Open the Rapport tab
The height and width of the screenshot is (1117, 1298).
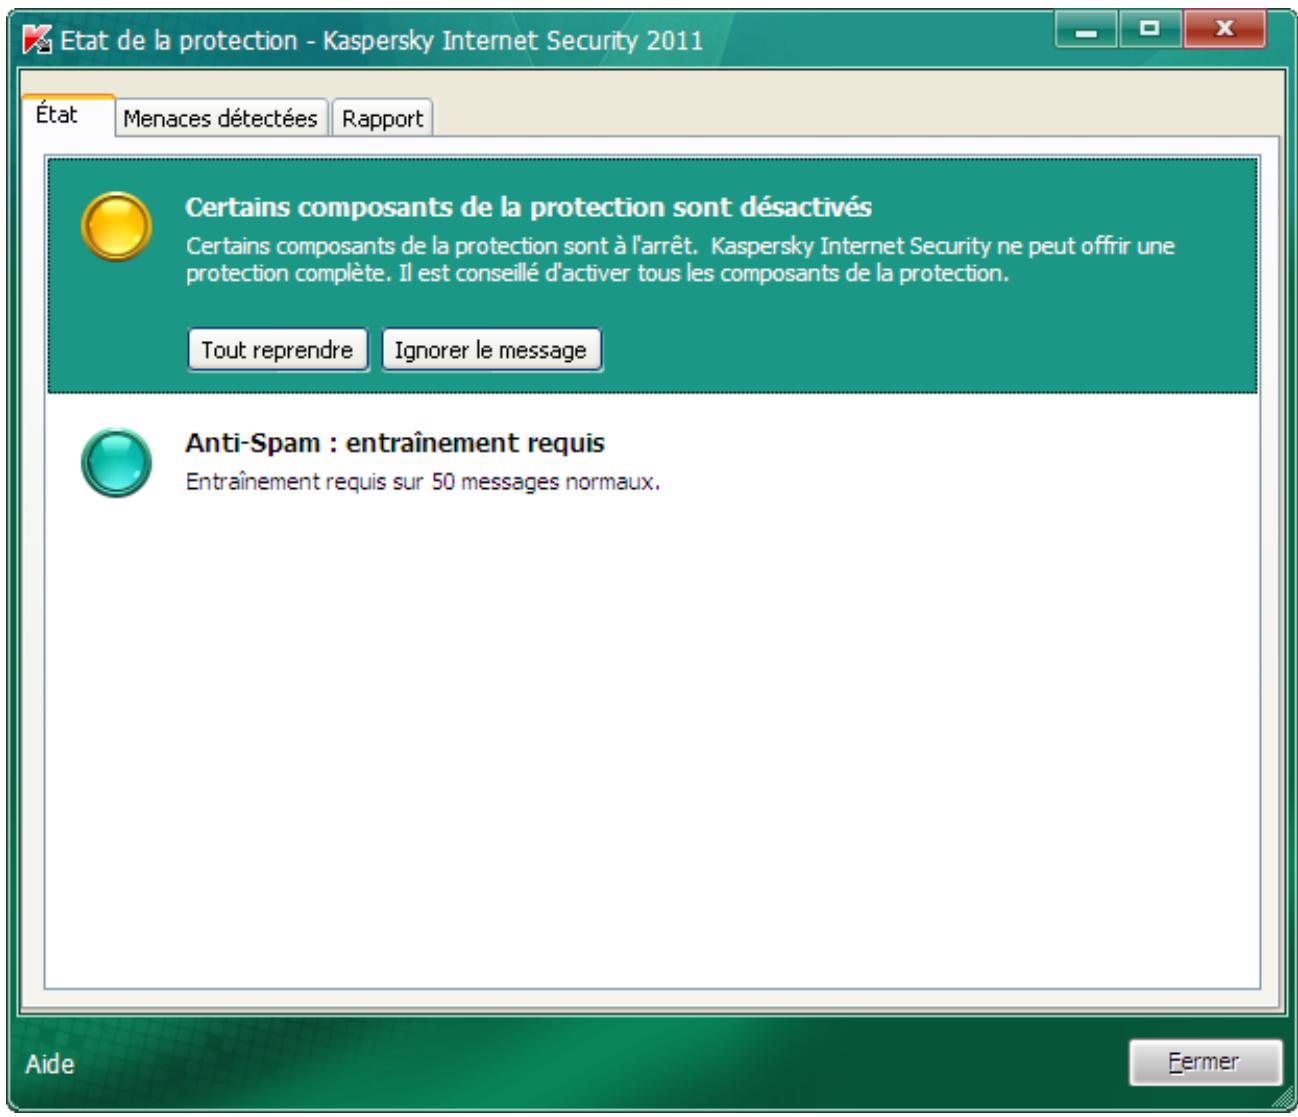[x=382, y=118]
